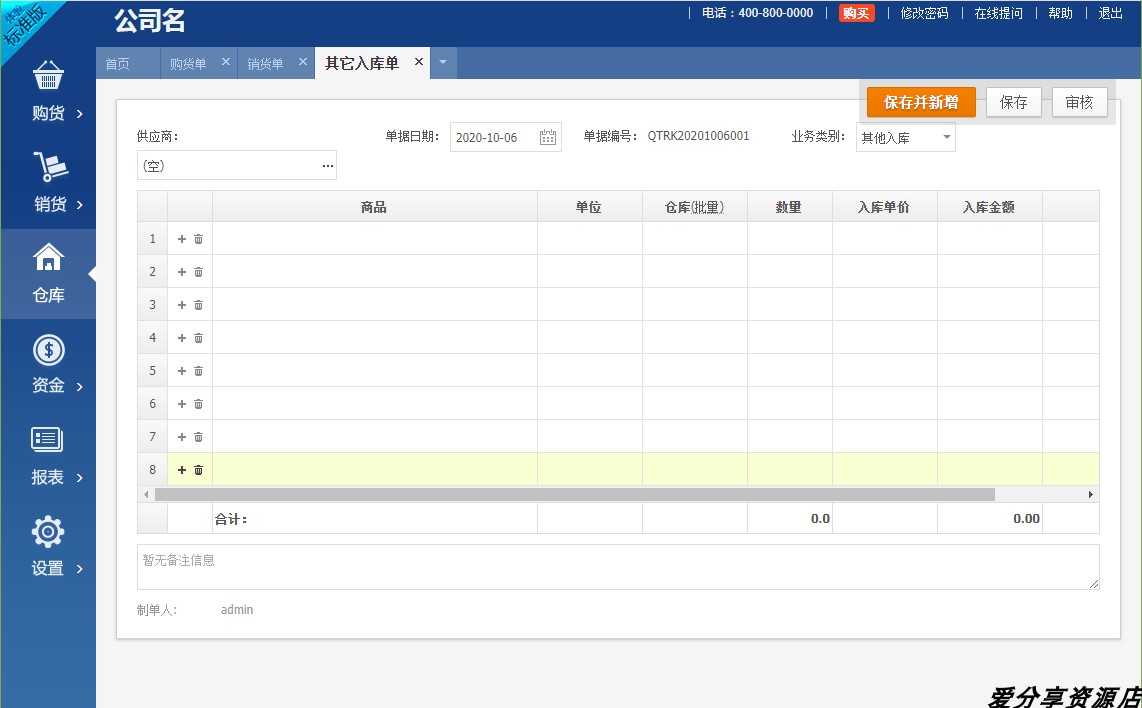1142x708 pixels.
Task: Select the 仓库 warehouse house icon
Action: 48,257
